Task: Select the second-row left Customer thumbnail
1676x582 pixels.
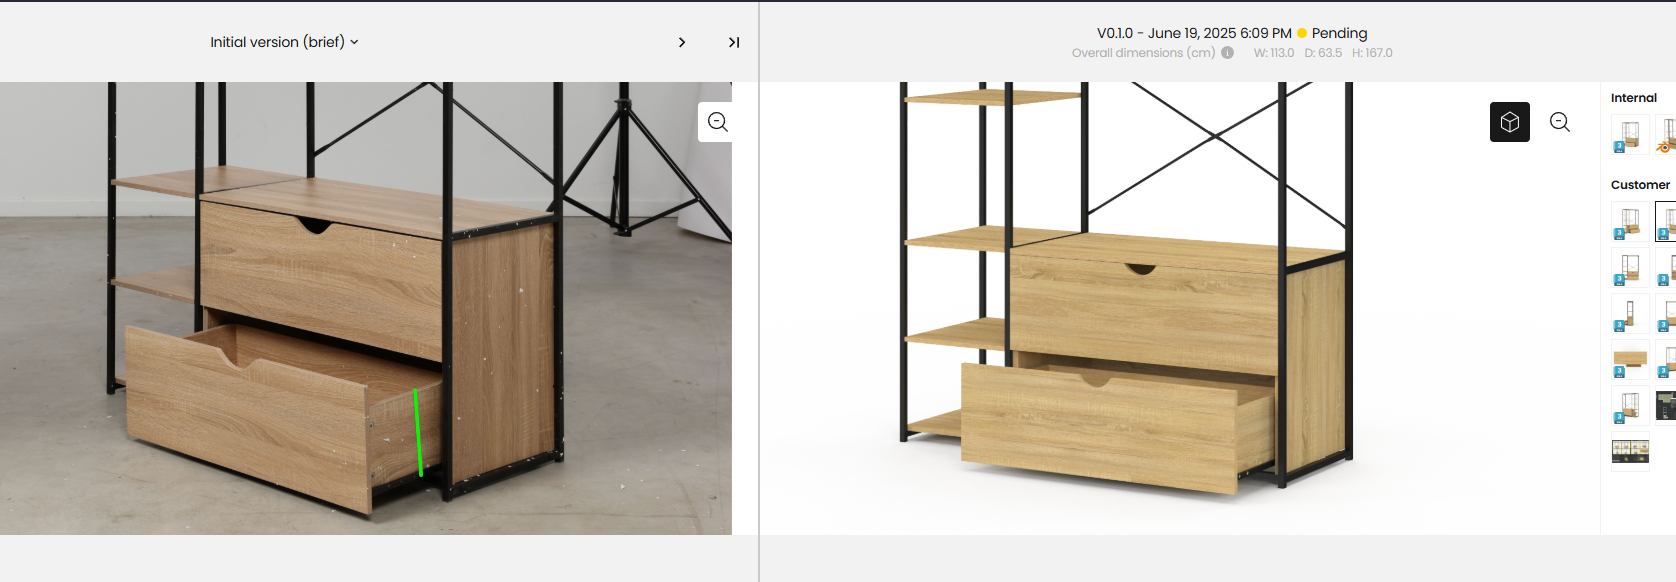Action: point(1630,267)
